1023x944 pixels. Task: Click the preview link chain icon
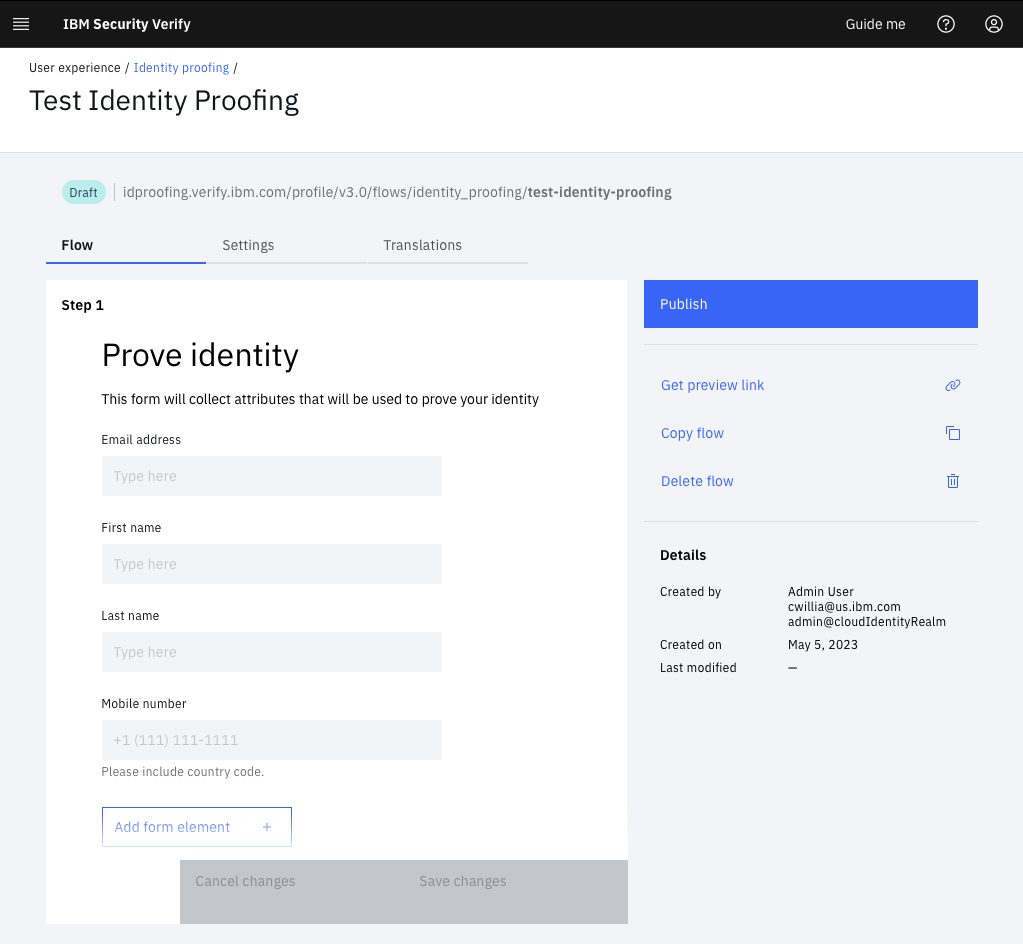pyautogui.click(x=952, y=385)
